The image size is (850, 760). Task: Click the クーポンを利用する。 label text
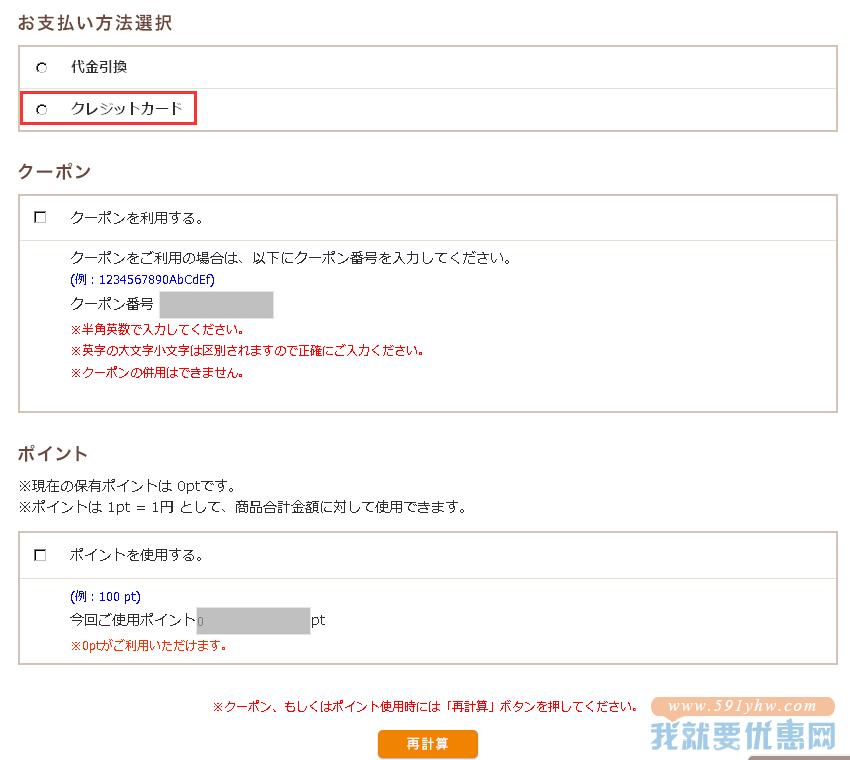137,218
